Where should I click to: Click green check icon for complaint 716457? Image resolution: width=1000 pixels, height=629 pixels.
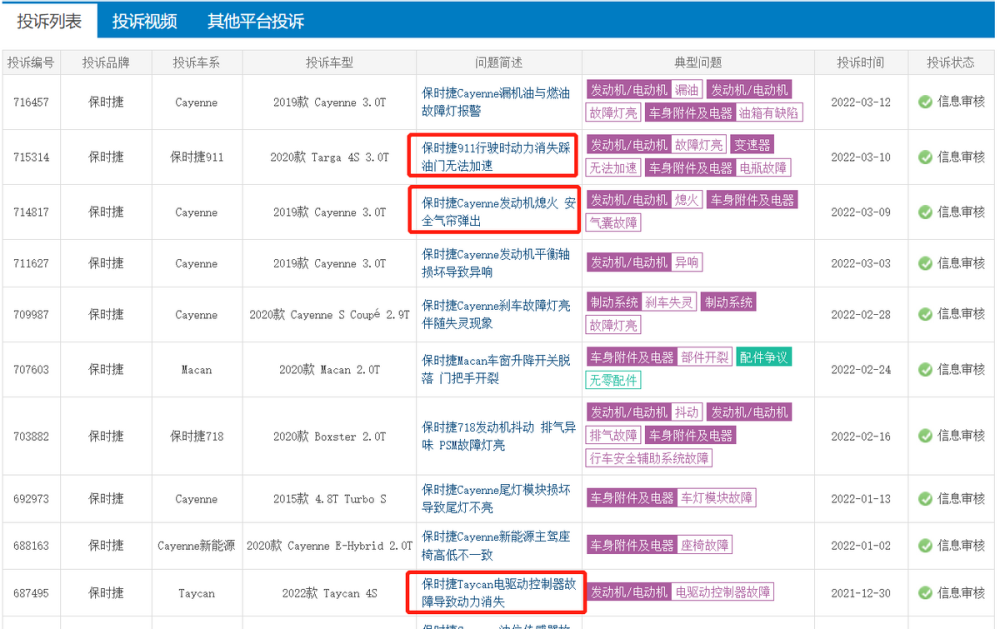click(x=925, y=102)
